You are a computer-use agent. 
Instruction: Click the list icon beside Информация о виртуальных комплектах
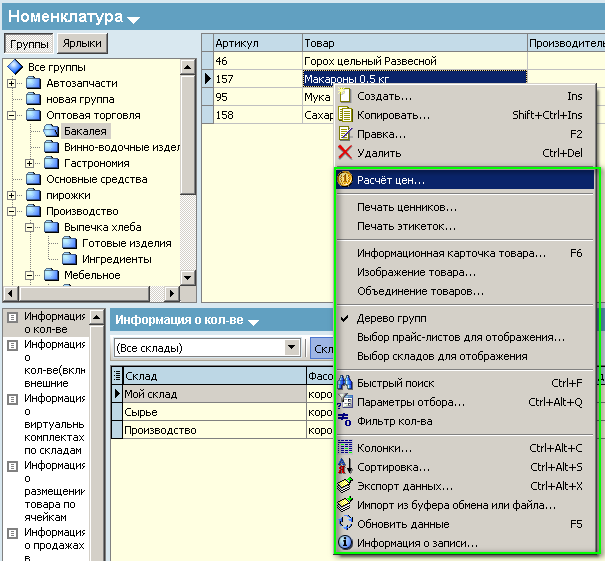pyautogui.click(x=12, y=399)
